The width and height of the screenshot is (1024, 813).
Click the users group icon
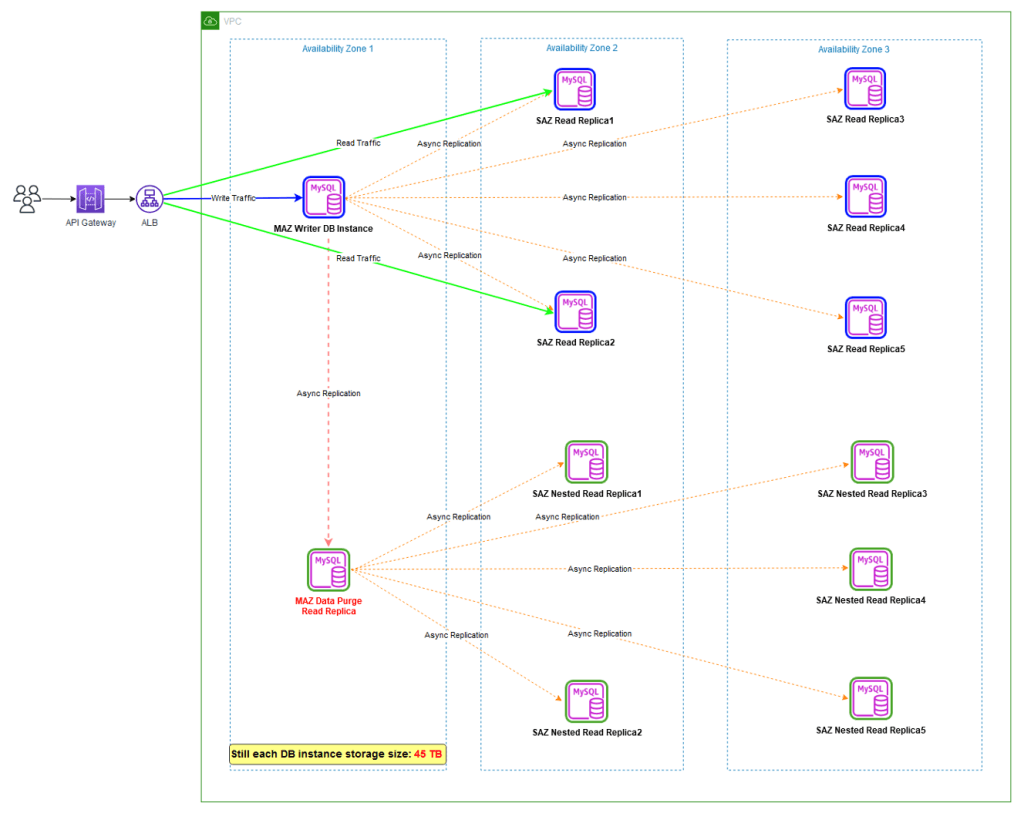tap(27, 199)
